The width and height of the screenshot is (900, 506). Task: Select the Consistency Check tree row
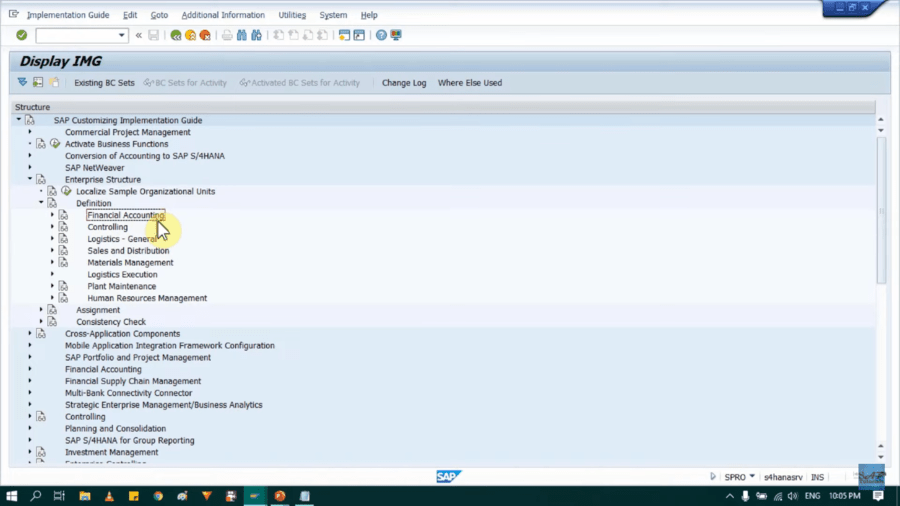tap(111, 322)
